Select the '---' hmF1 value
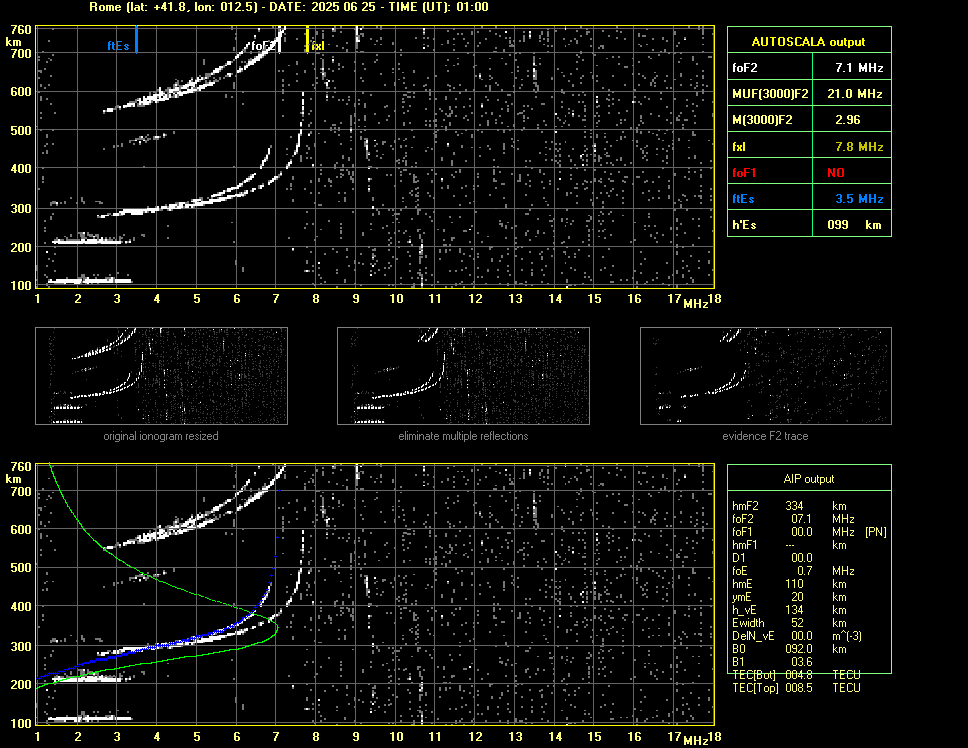Image resolution: width=968 pixels, height=748 pixels. click(x=790, y=545)
